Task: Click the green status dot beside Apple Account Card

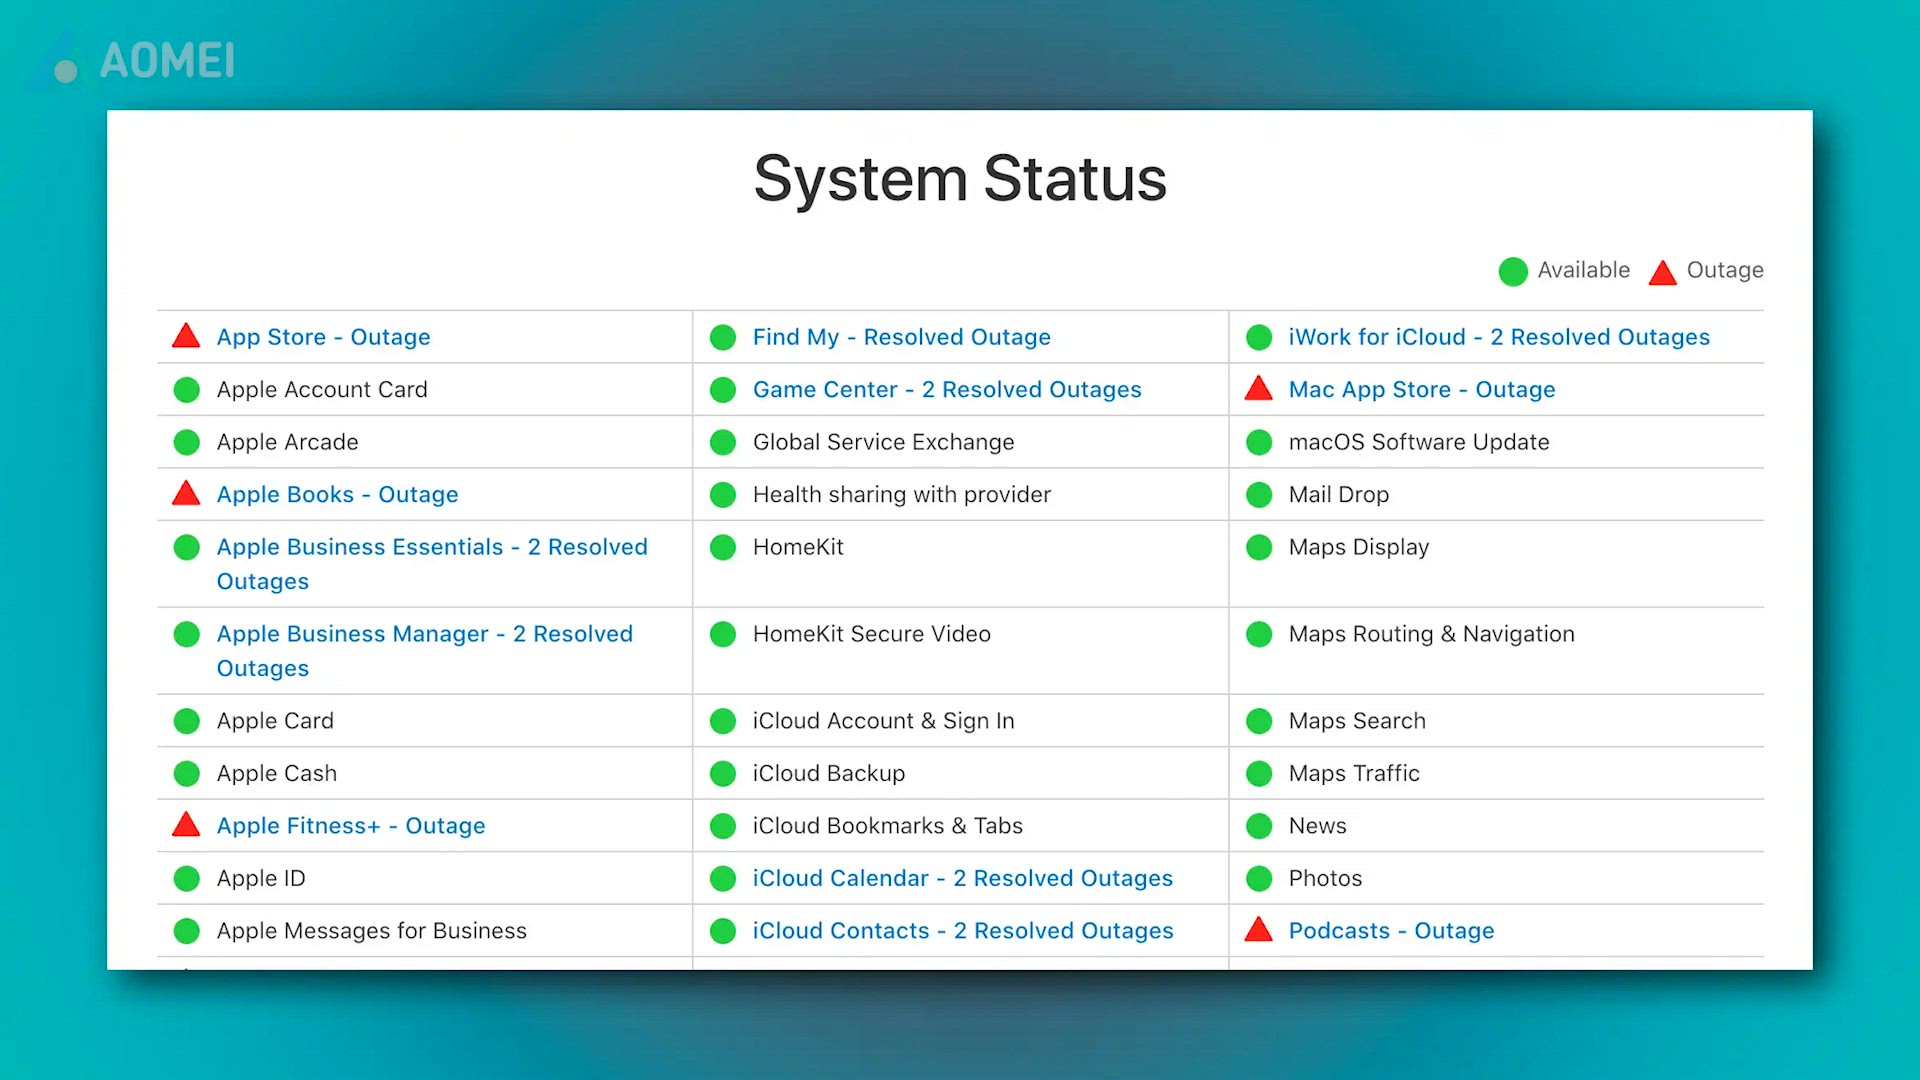Action: [x=187, y=390]
